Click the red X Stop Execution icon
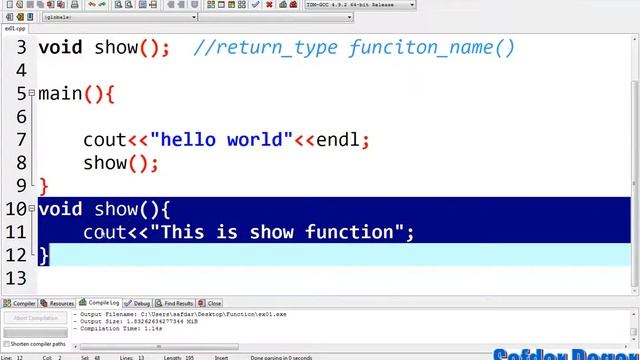 269,4
